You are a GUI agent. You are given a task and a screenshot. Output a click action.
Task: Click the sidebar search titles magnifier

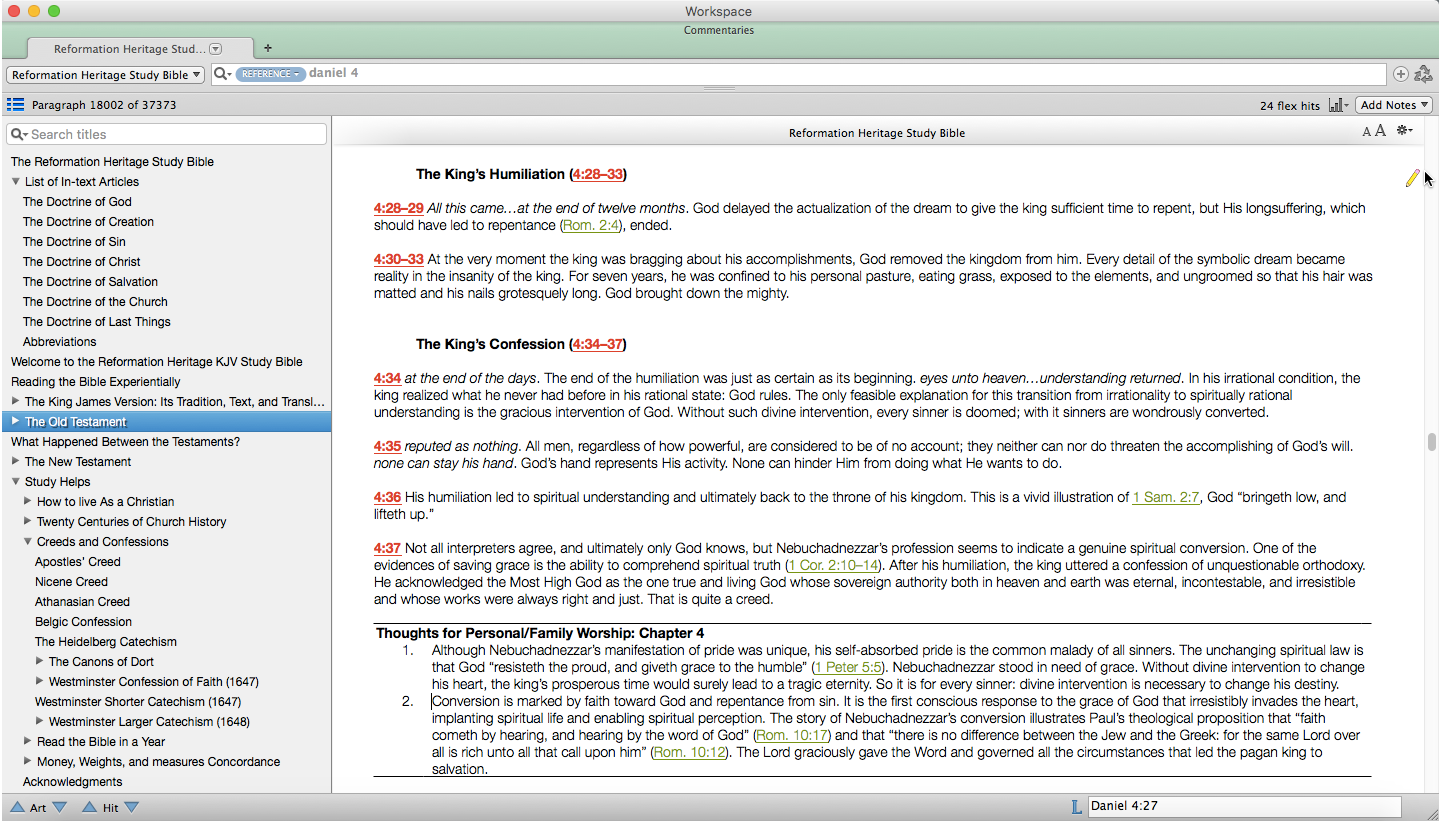pos(18,134)
